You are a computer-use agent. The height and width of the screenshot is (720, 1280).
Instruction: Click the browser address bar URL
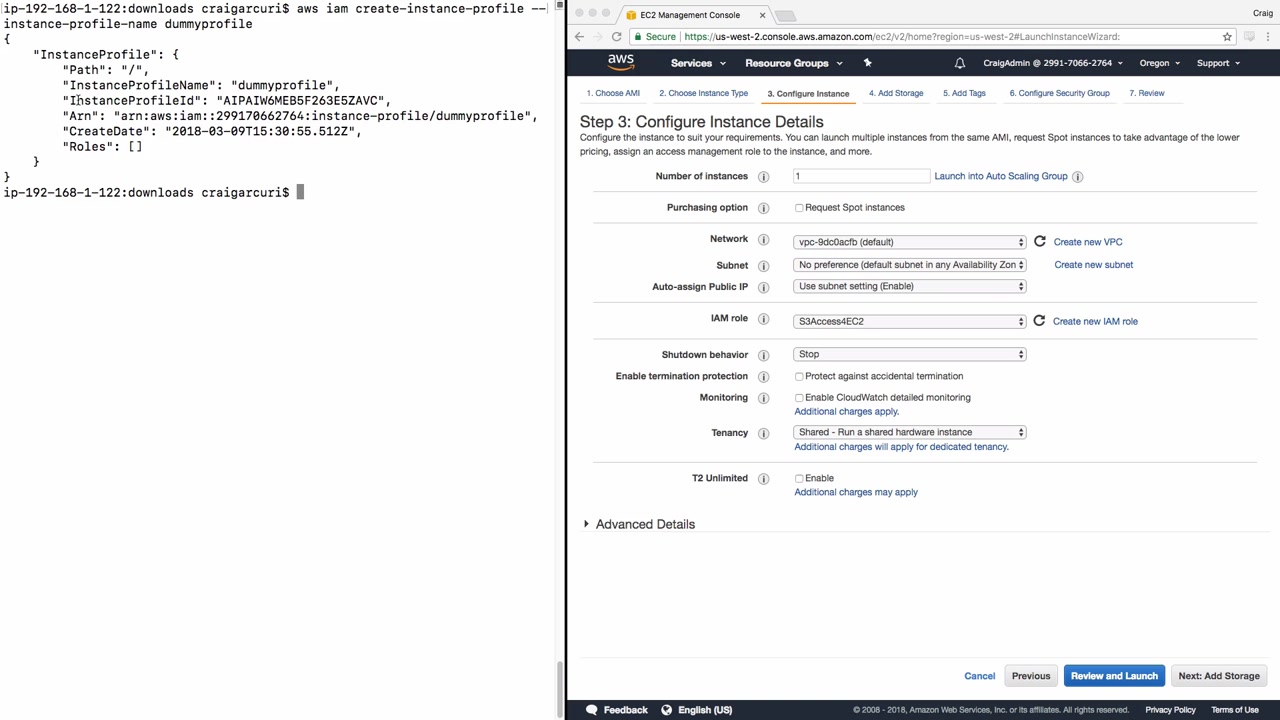pos(902,37)
